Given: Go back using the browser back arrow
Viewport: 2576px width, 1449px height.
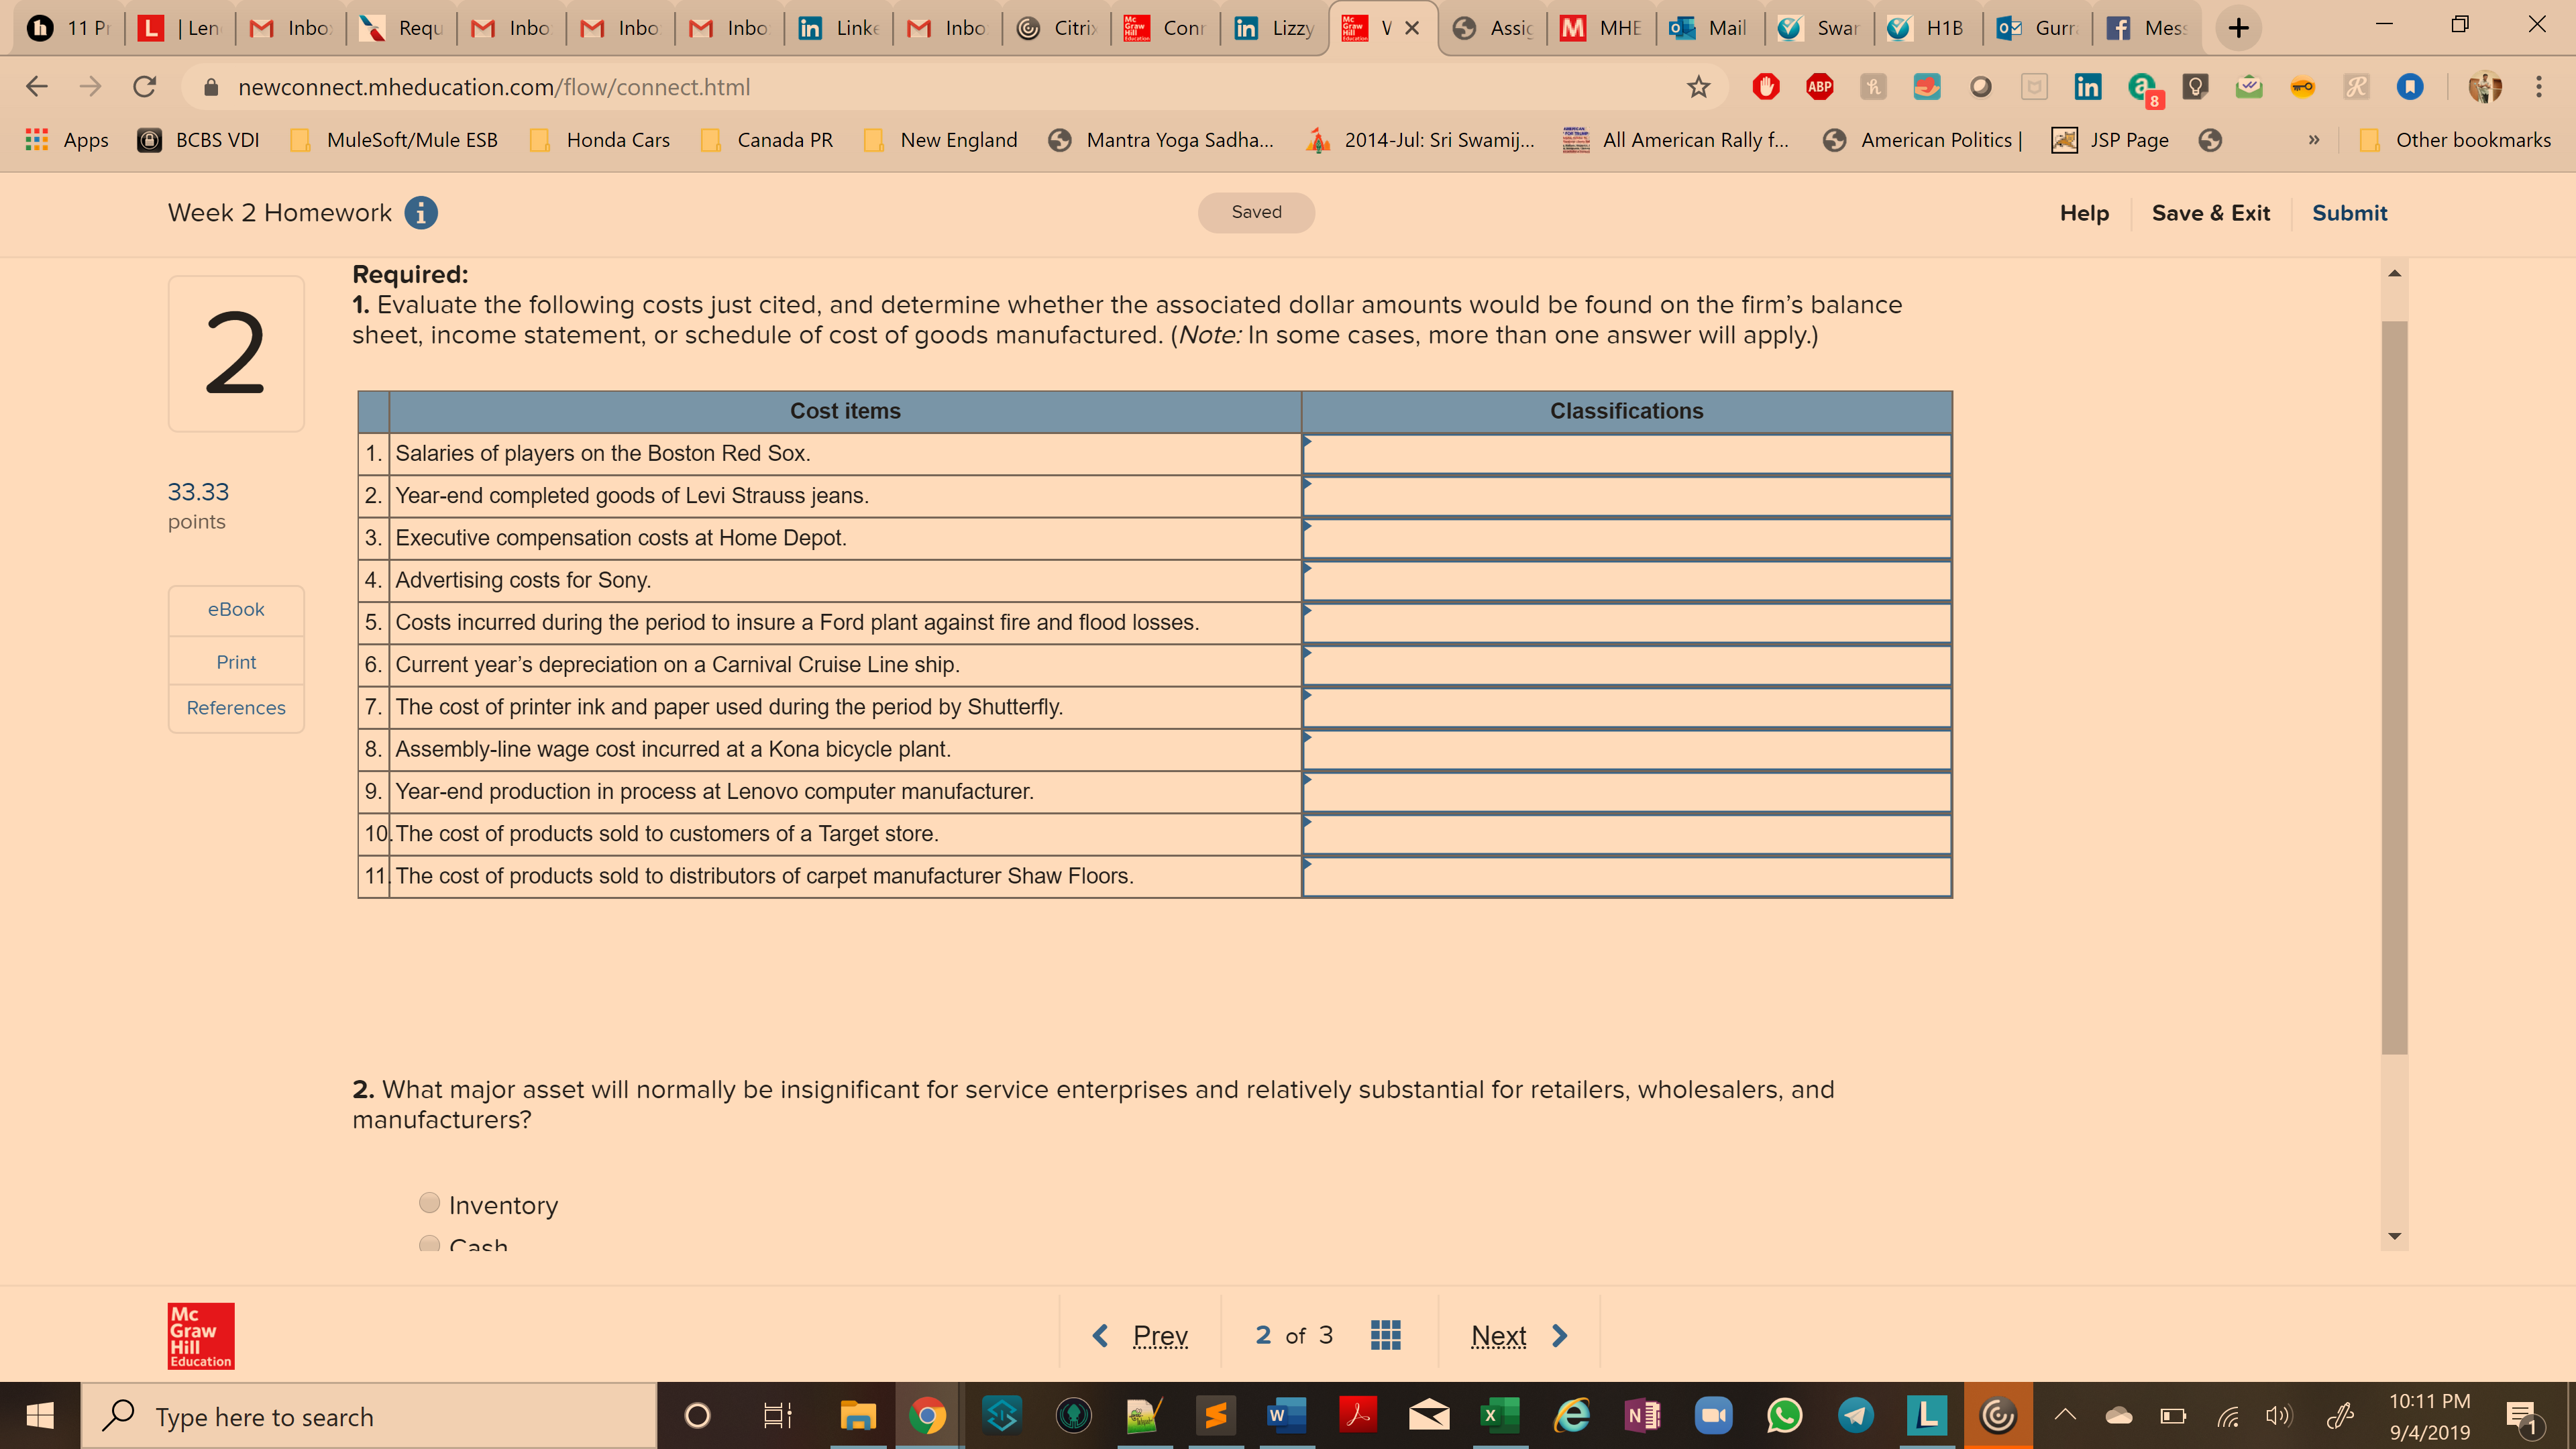Looking at the screenshot, I should [37, 87].
